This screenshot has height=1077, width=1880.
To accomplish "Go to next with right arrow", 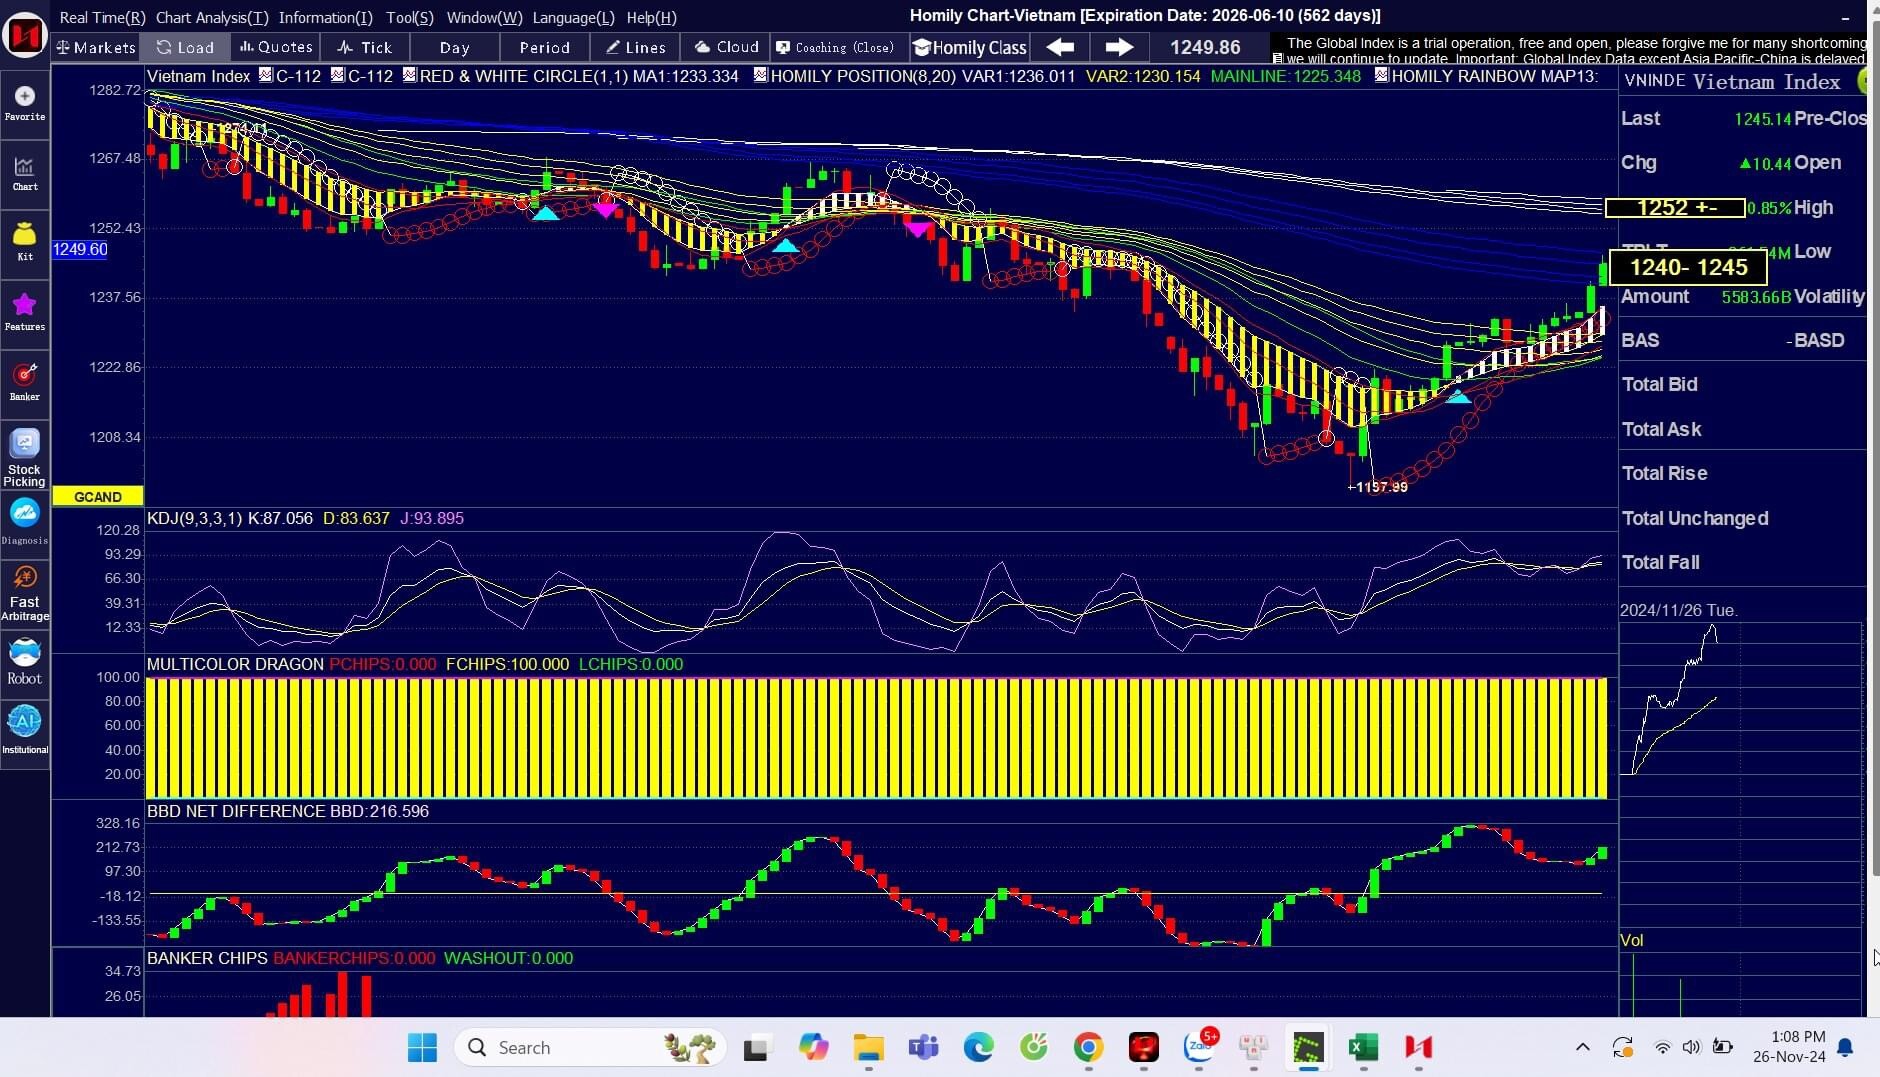I will click(x=1119, y=47).
